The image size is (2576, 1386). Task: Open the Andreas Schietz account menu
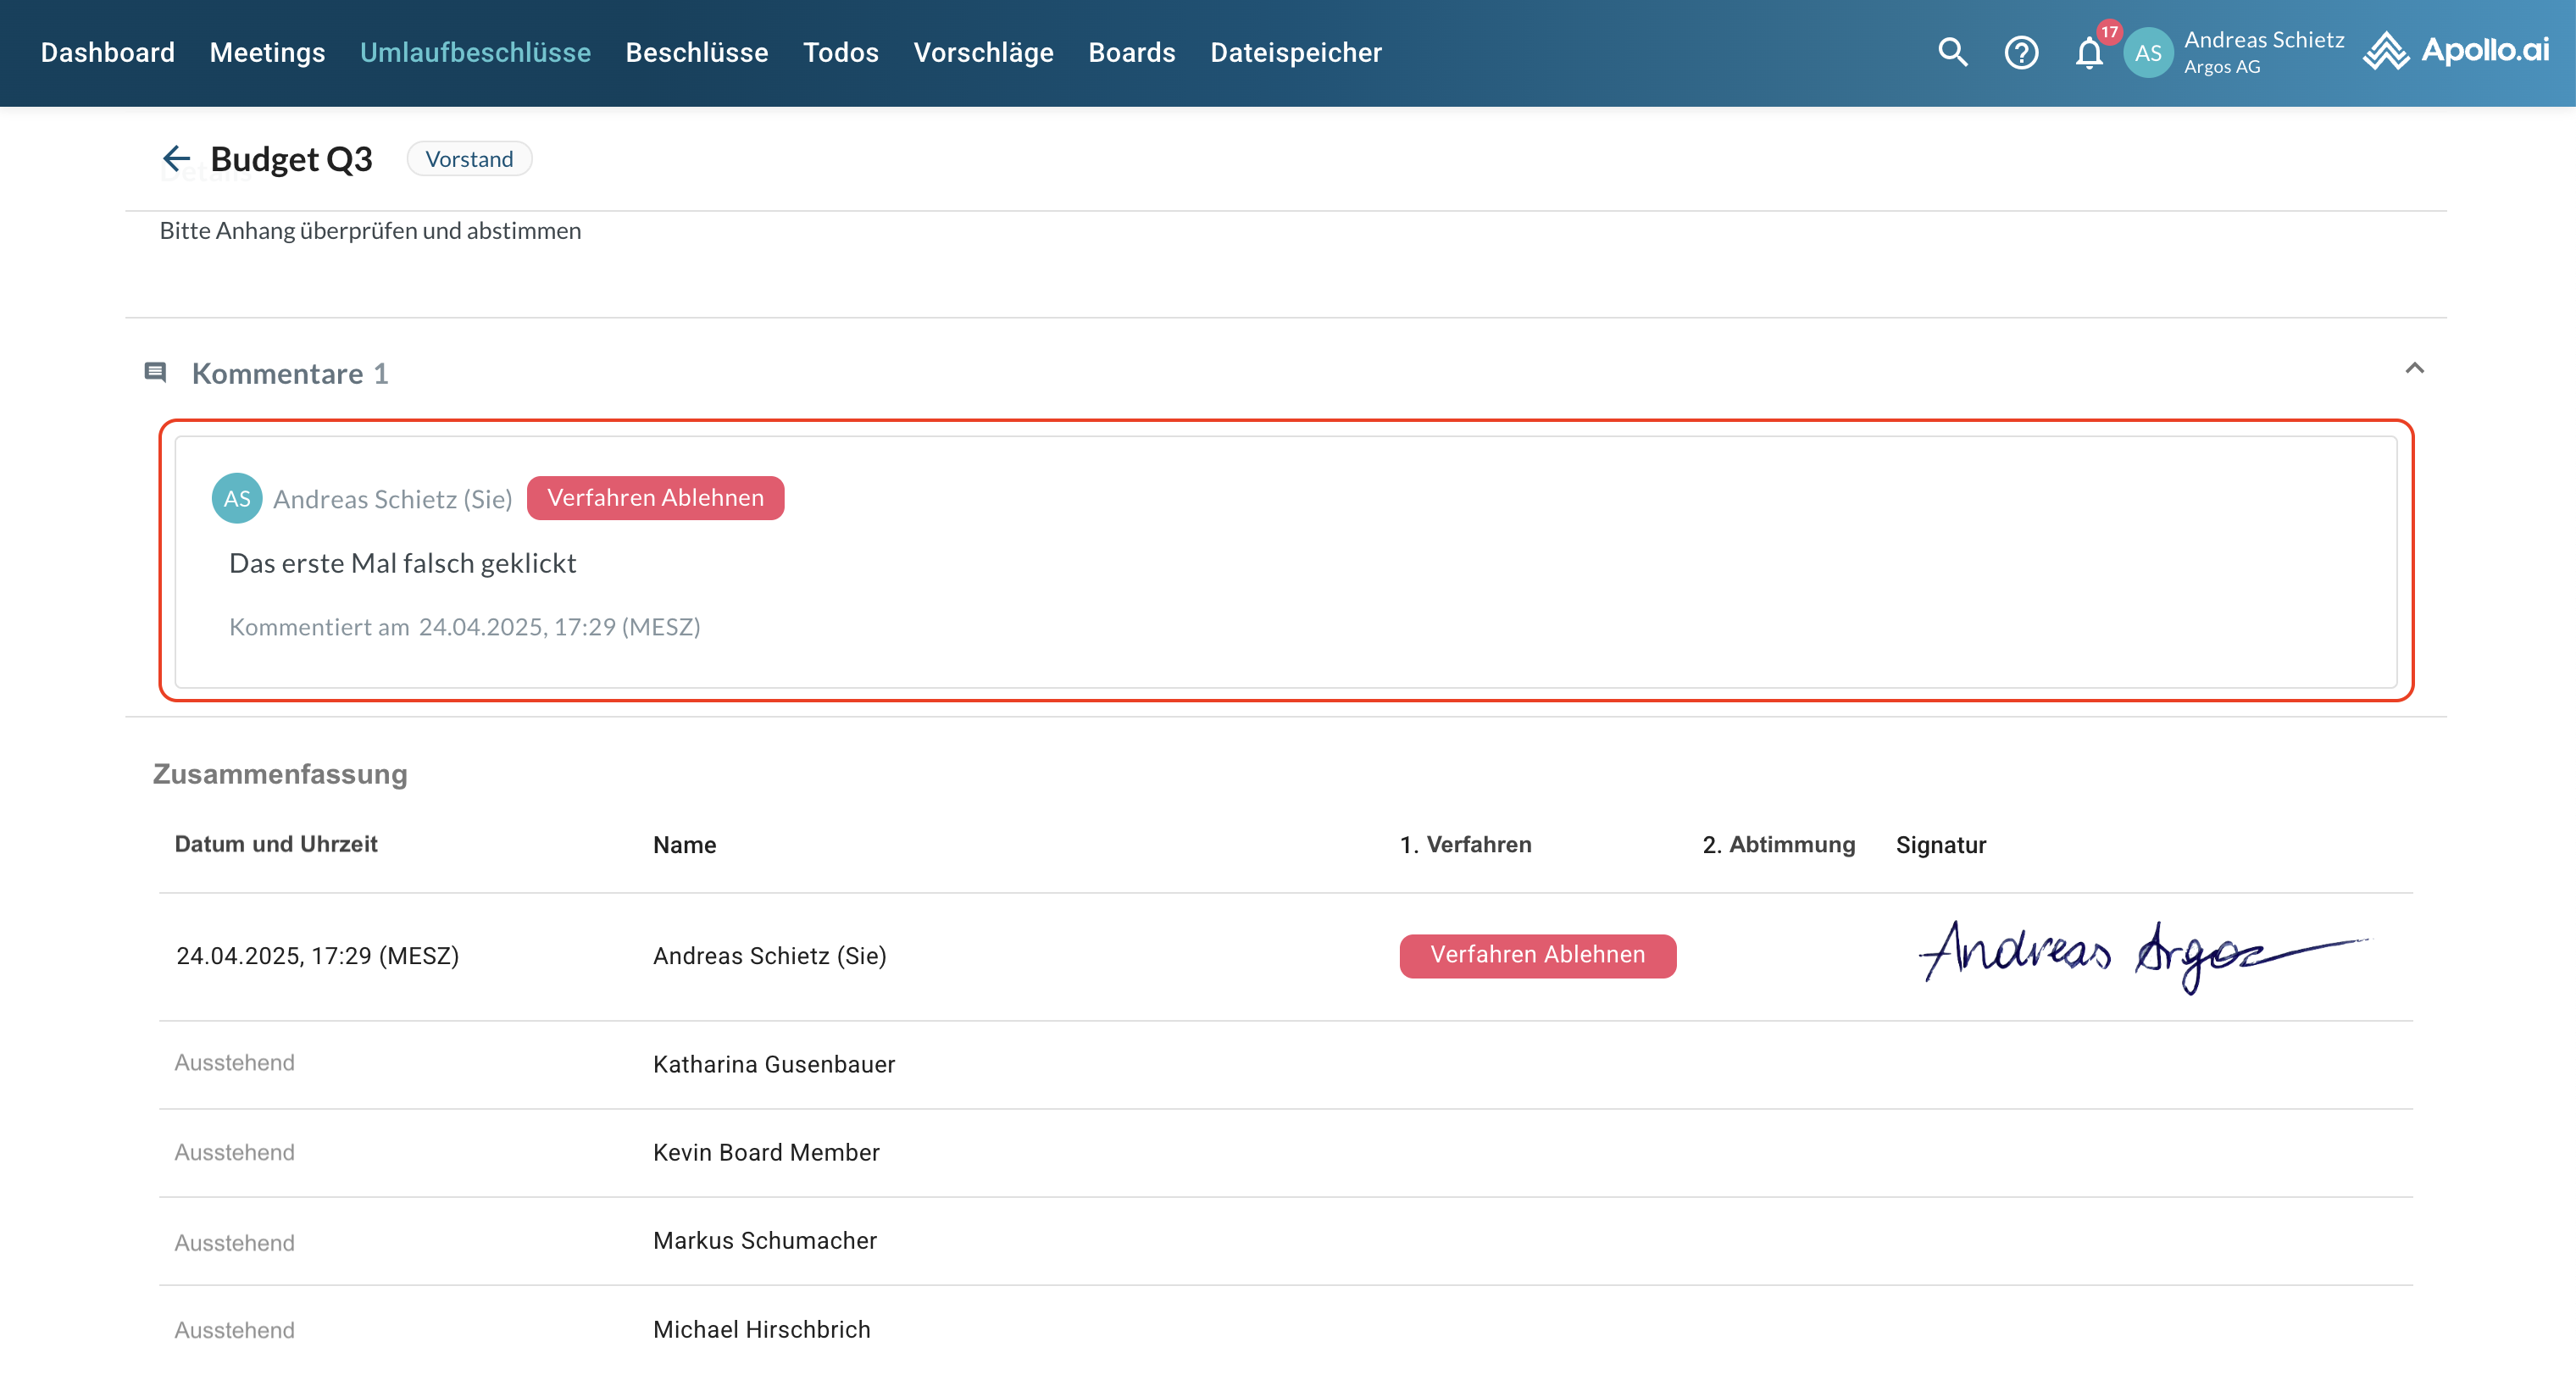(x=2263, y=52)
